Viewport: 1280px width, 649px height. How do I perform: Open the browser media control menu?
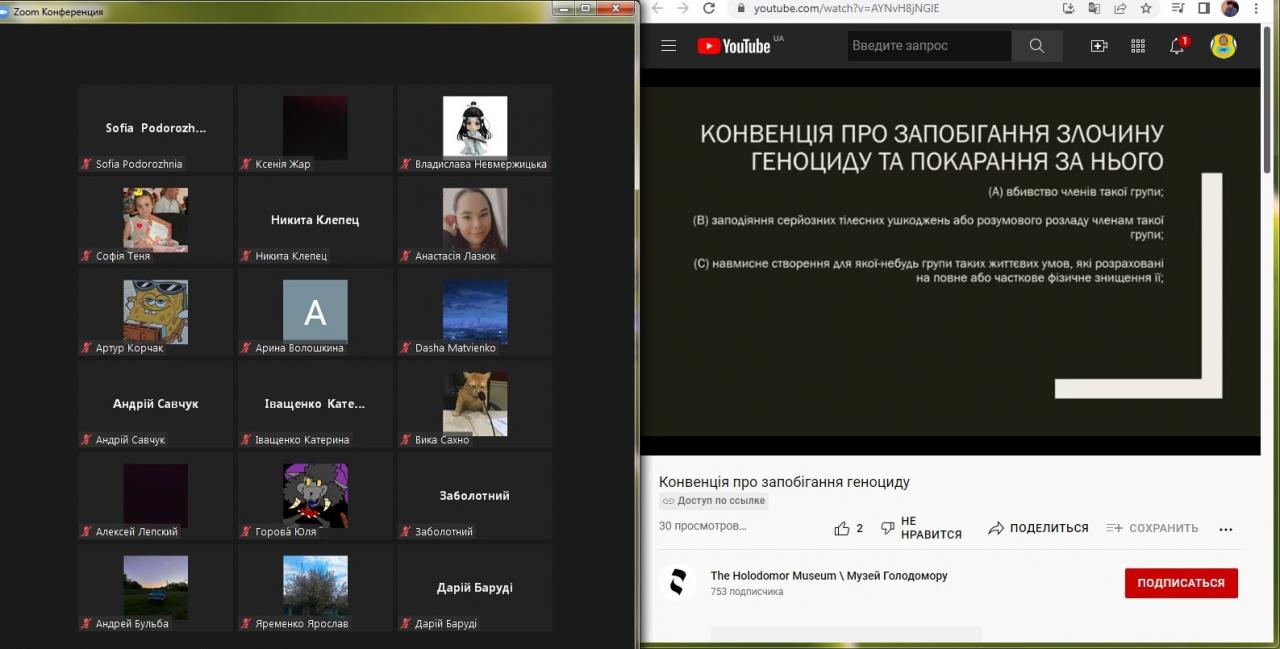point(1178,8)
